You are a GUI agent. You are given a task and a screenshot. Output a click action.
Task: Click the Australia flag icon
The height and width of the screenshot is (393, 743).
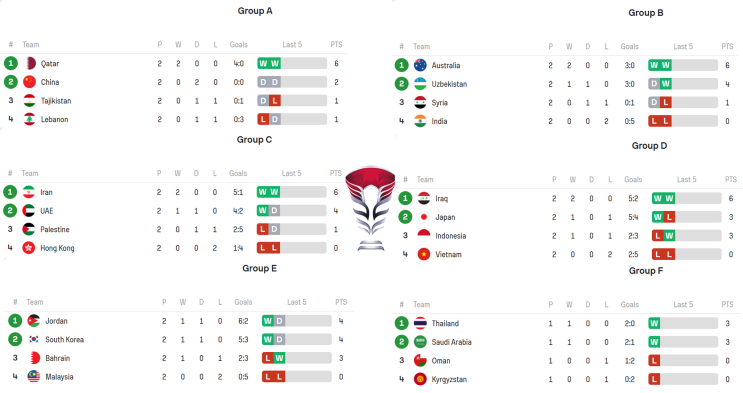[x=420, y=65]
